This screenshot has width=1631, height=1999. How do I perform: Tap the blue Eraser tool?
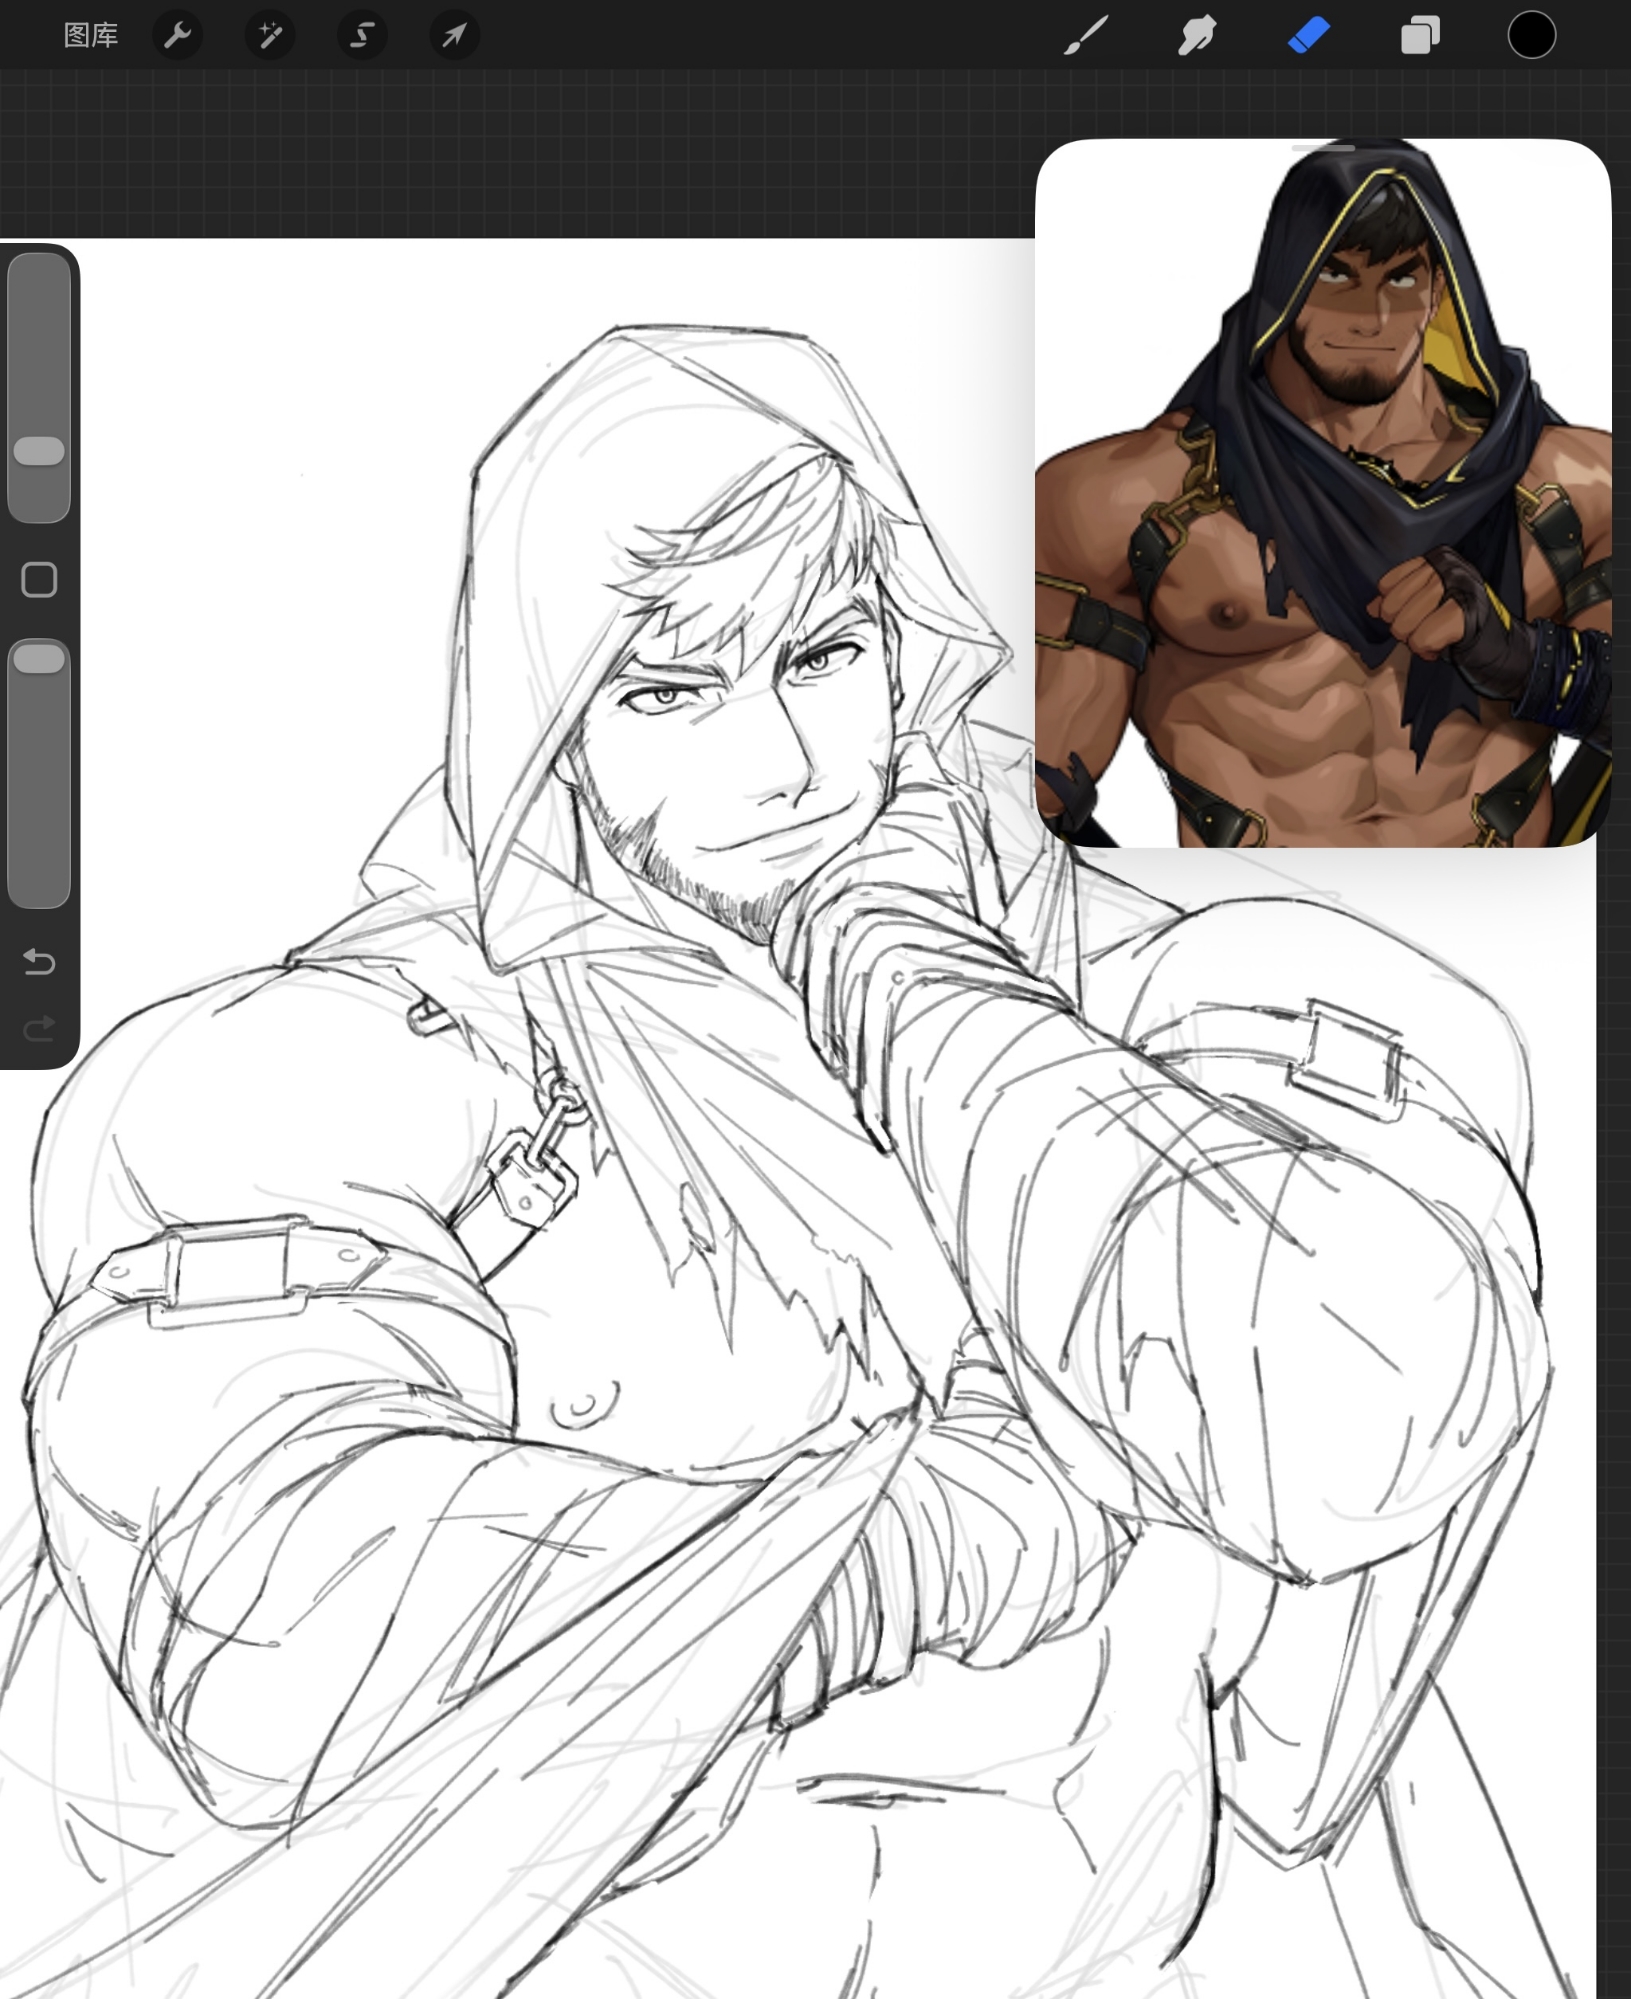1308,36
